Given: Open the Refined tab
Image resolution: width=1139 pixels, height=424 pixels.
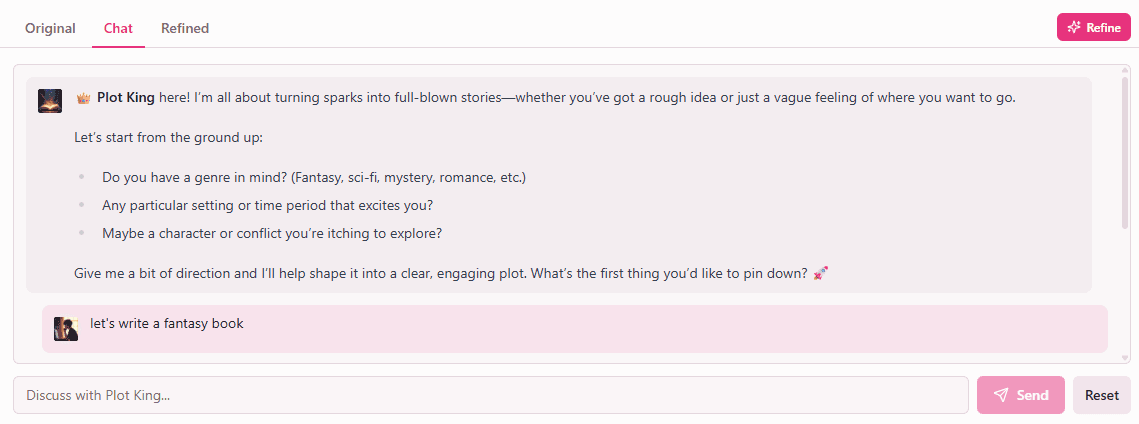Looking at the screenshot, I should coord(185,28).
